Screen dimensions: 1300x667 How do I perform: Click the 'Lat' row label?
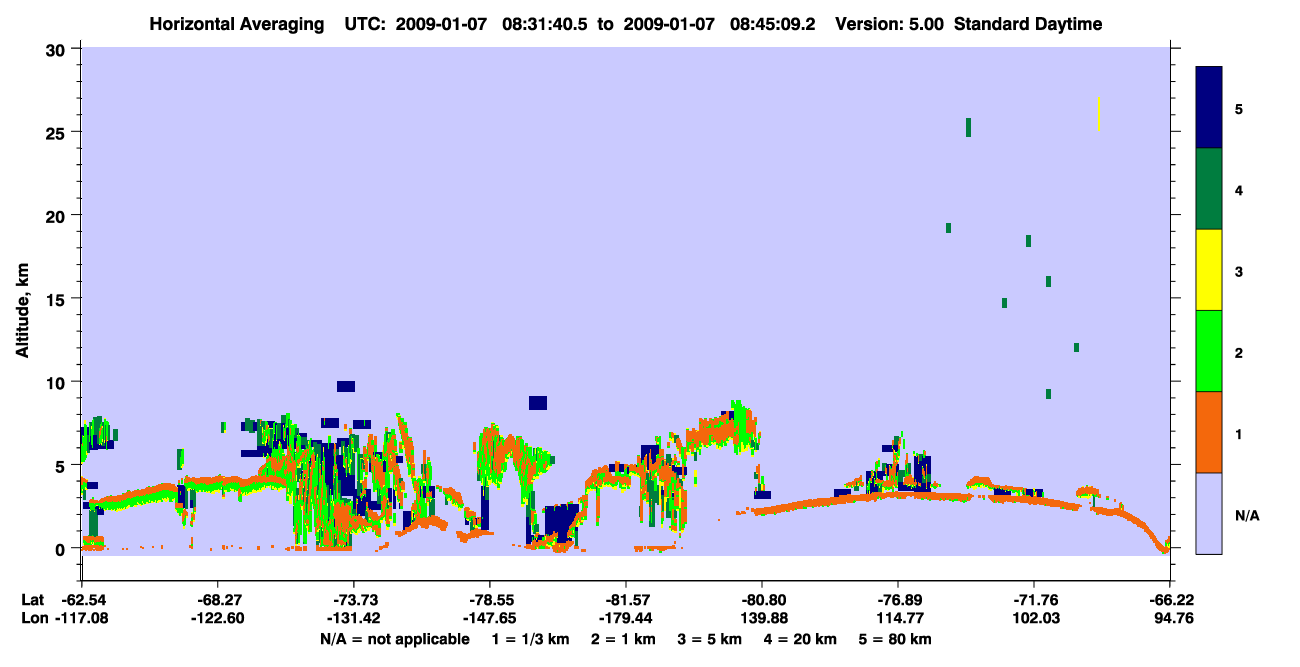pos(32,600)
